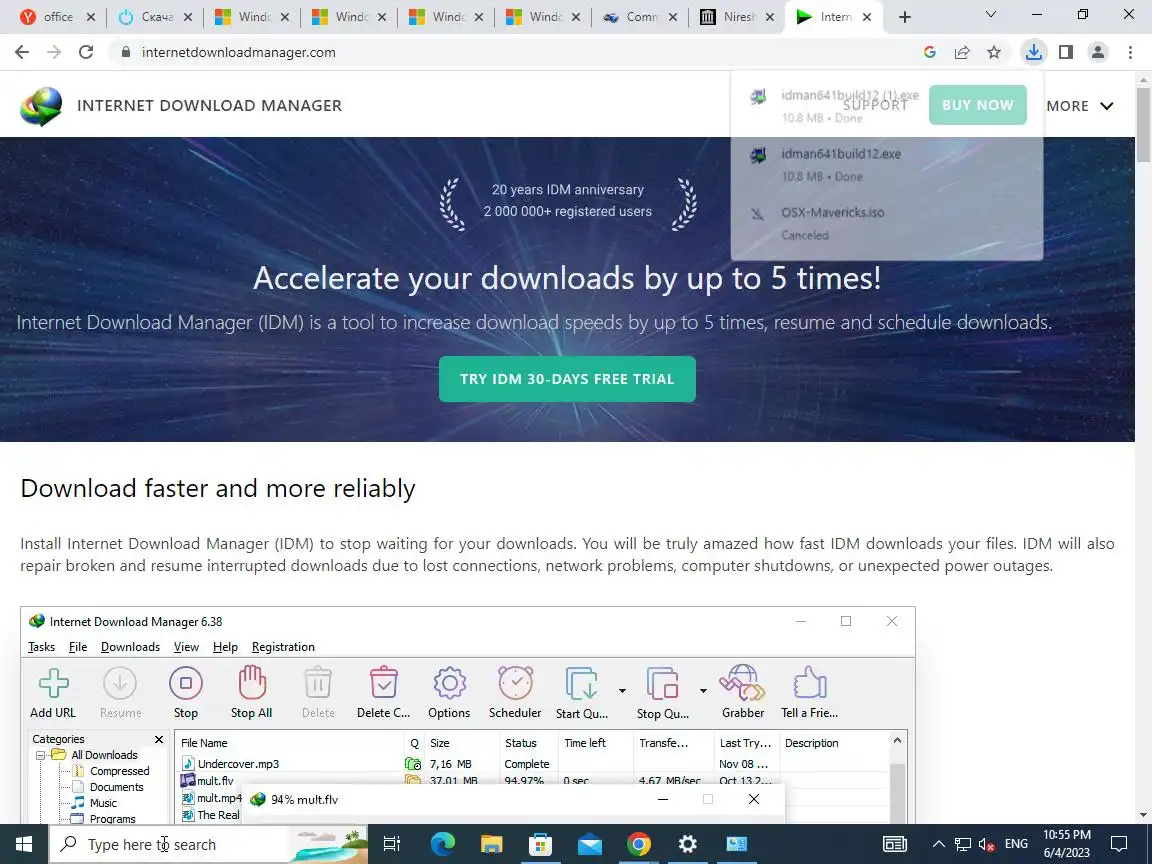The image size is (1152, 864).
Task: Open idman641build12 (1).exe download entry
Action: coord(886,105)
